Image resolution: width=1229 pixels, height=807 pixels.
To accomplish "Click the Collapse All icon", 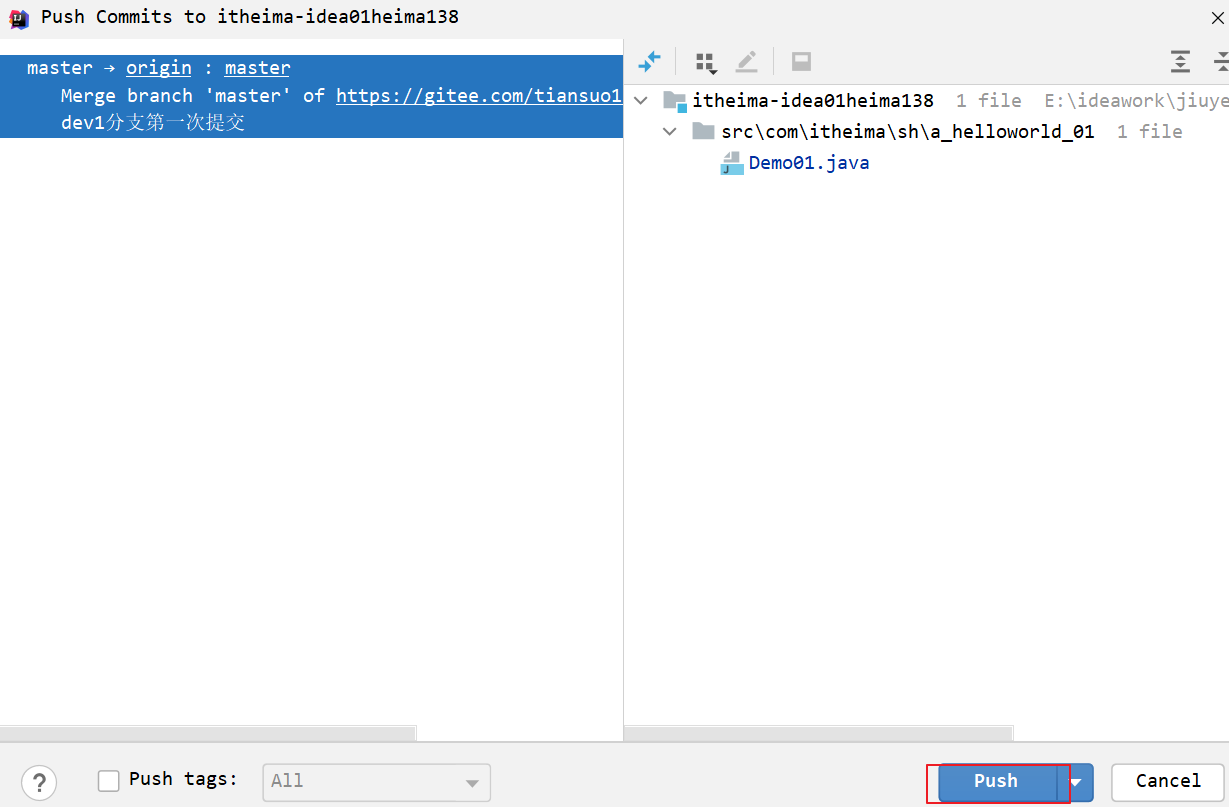I will [x=1220, y=62].
